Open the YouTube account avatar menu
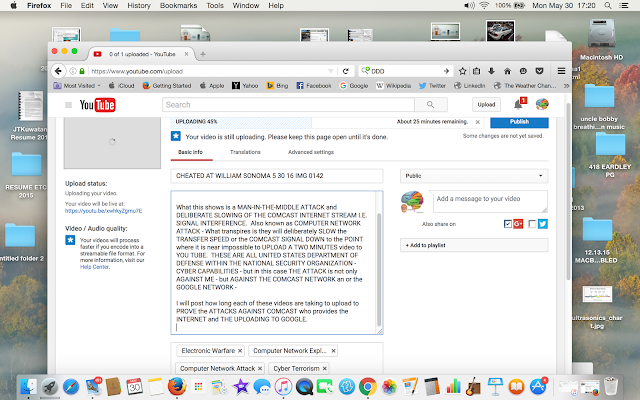 542,104
